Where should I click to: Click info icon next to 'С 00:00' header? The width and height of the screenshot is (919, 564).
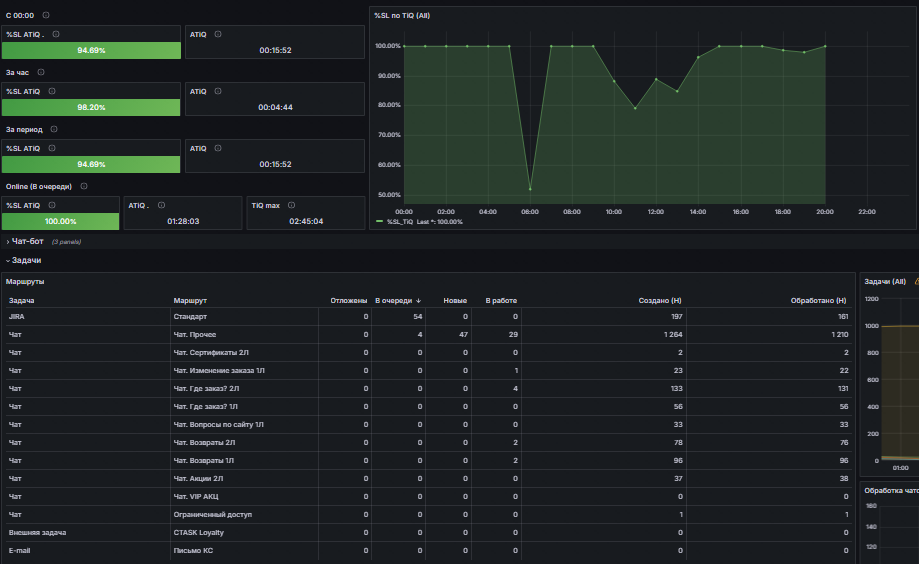coord(46,15)
